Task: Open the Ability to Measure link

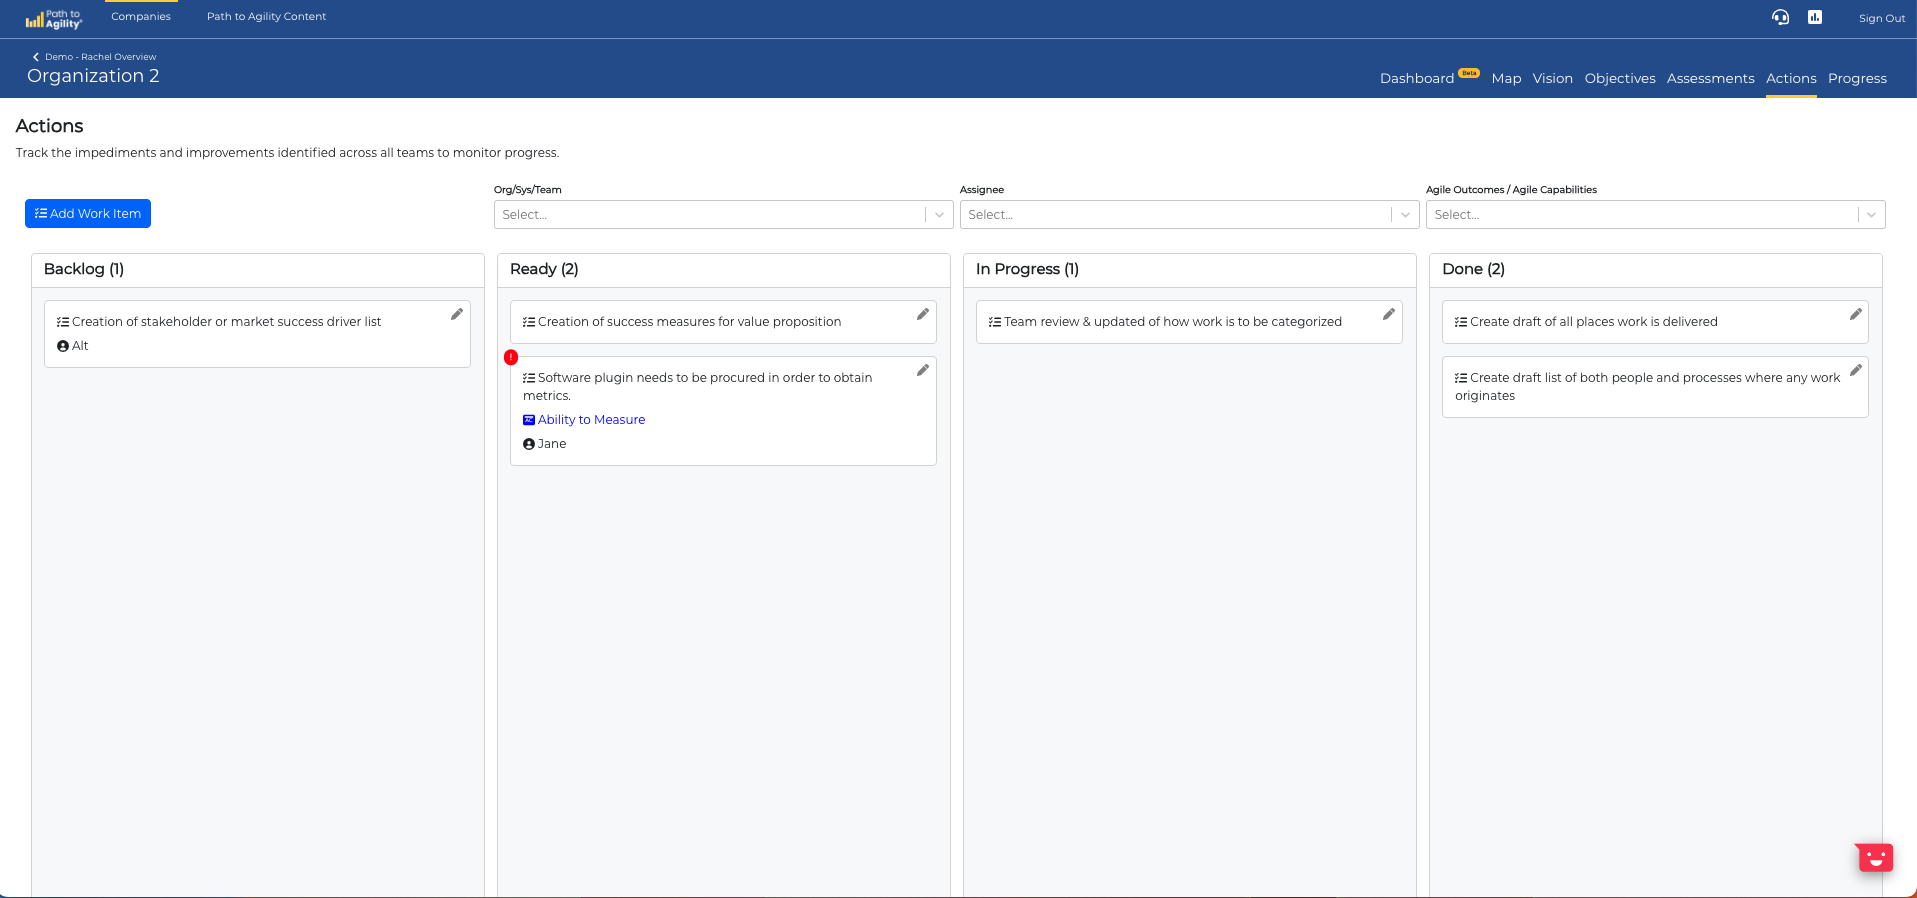Action: tap(591, 420)
